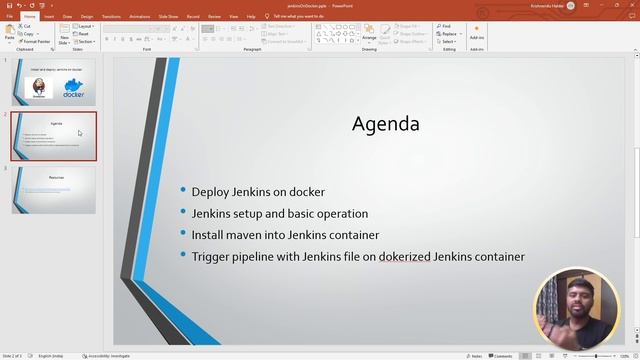Toggle Comments in status bar

coord(500,356)
